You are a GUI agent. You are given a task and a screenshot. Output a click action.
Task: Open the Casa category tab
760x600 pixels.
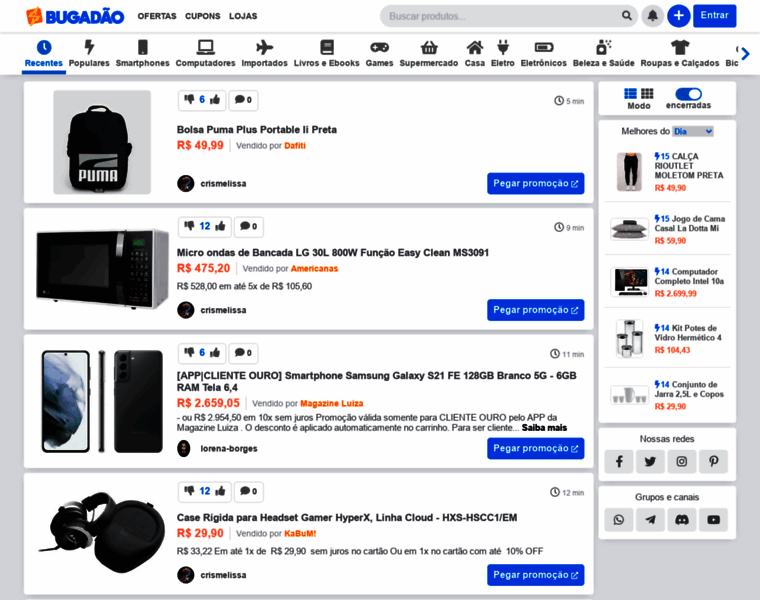[475, 54]
